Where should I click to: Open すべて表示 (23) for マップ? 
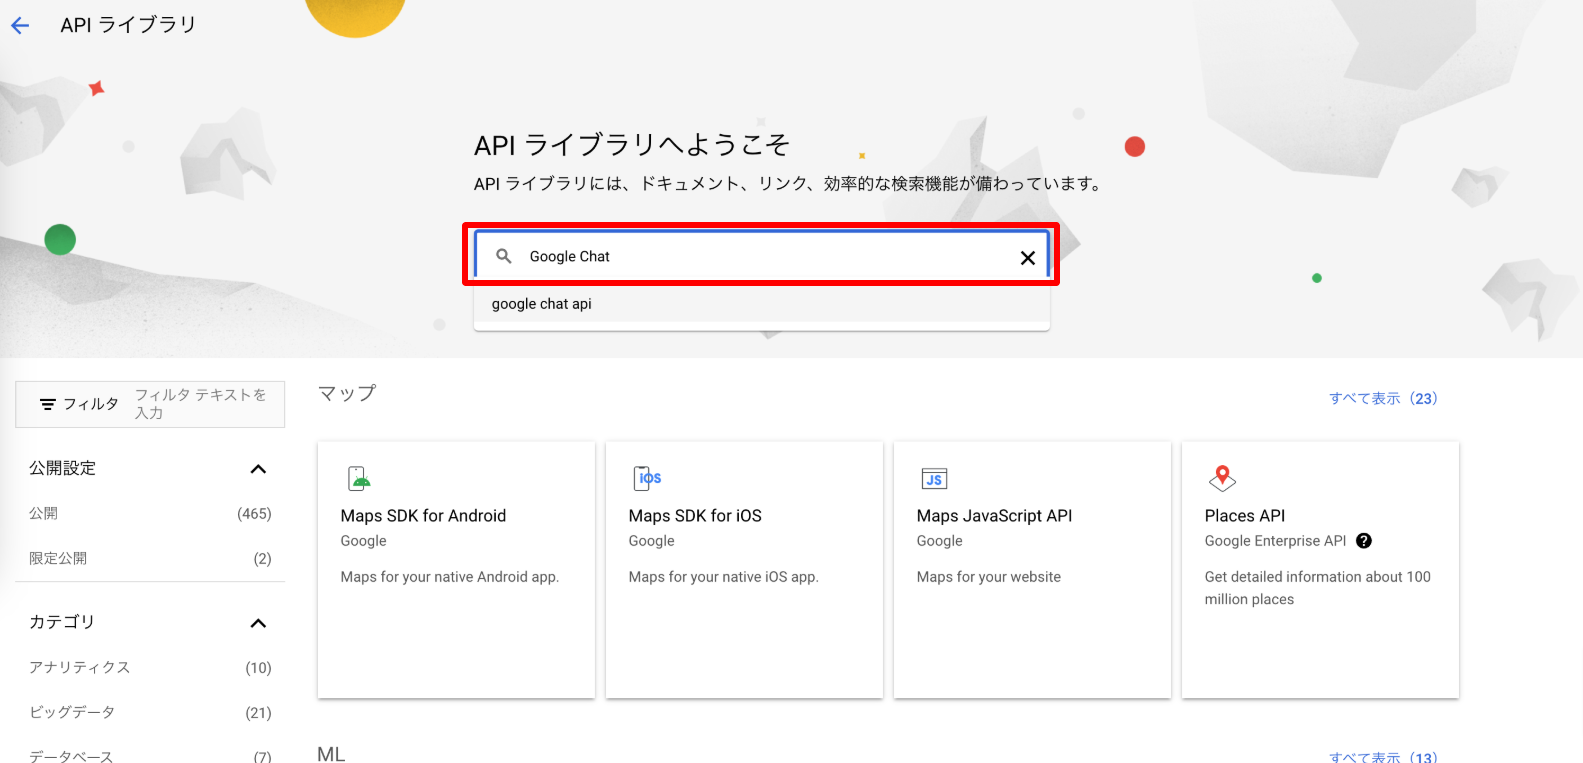[x=1382, y=398]
